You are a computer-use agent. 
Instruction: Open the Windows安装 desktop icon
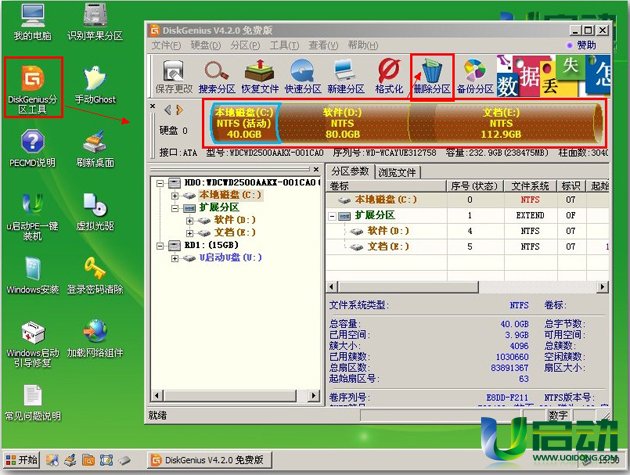33,276
